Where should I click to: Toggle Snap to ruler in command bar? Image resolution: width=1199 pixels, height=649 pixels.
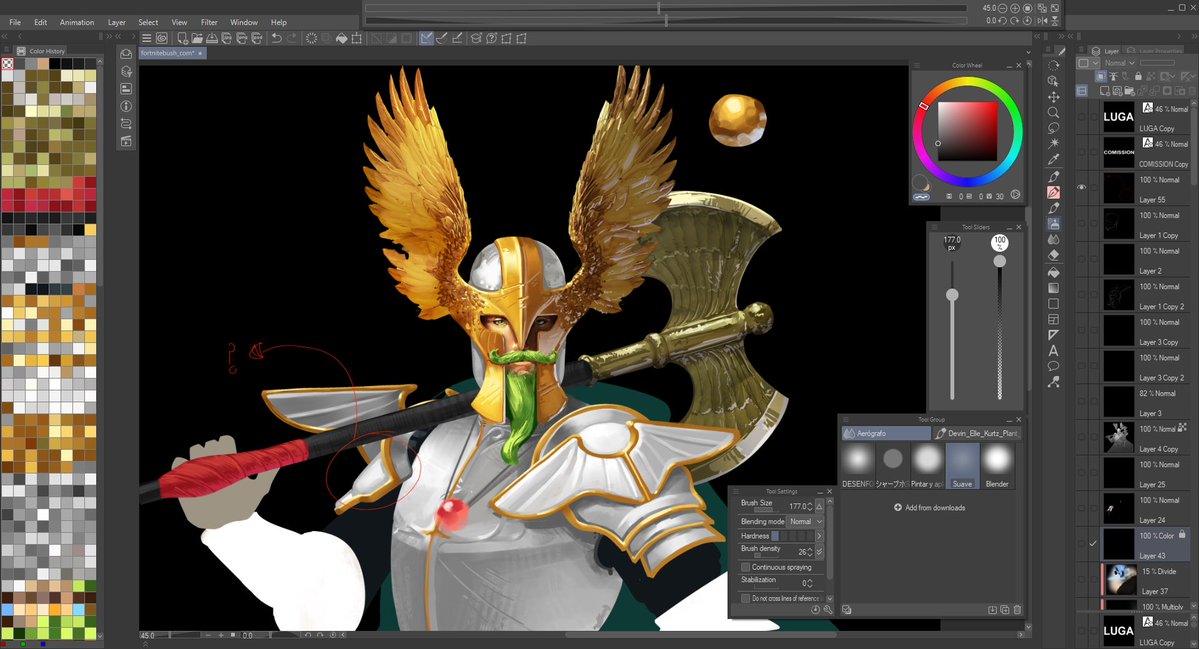(427, 38)
